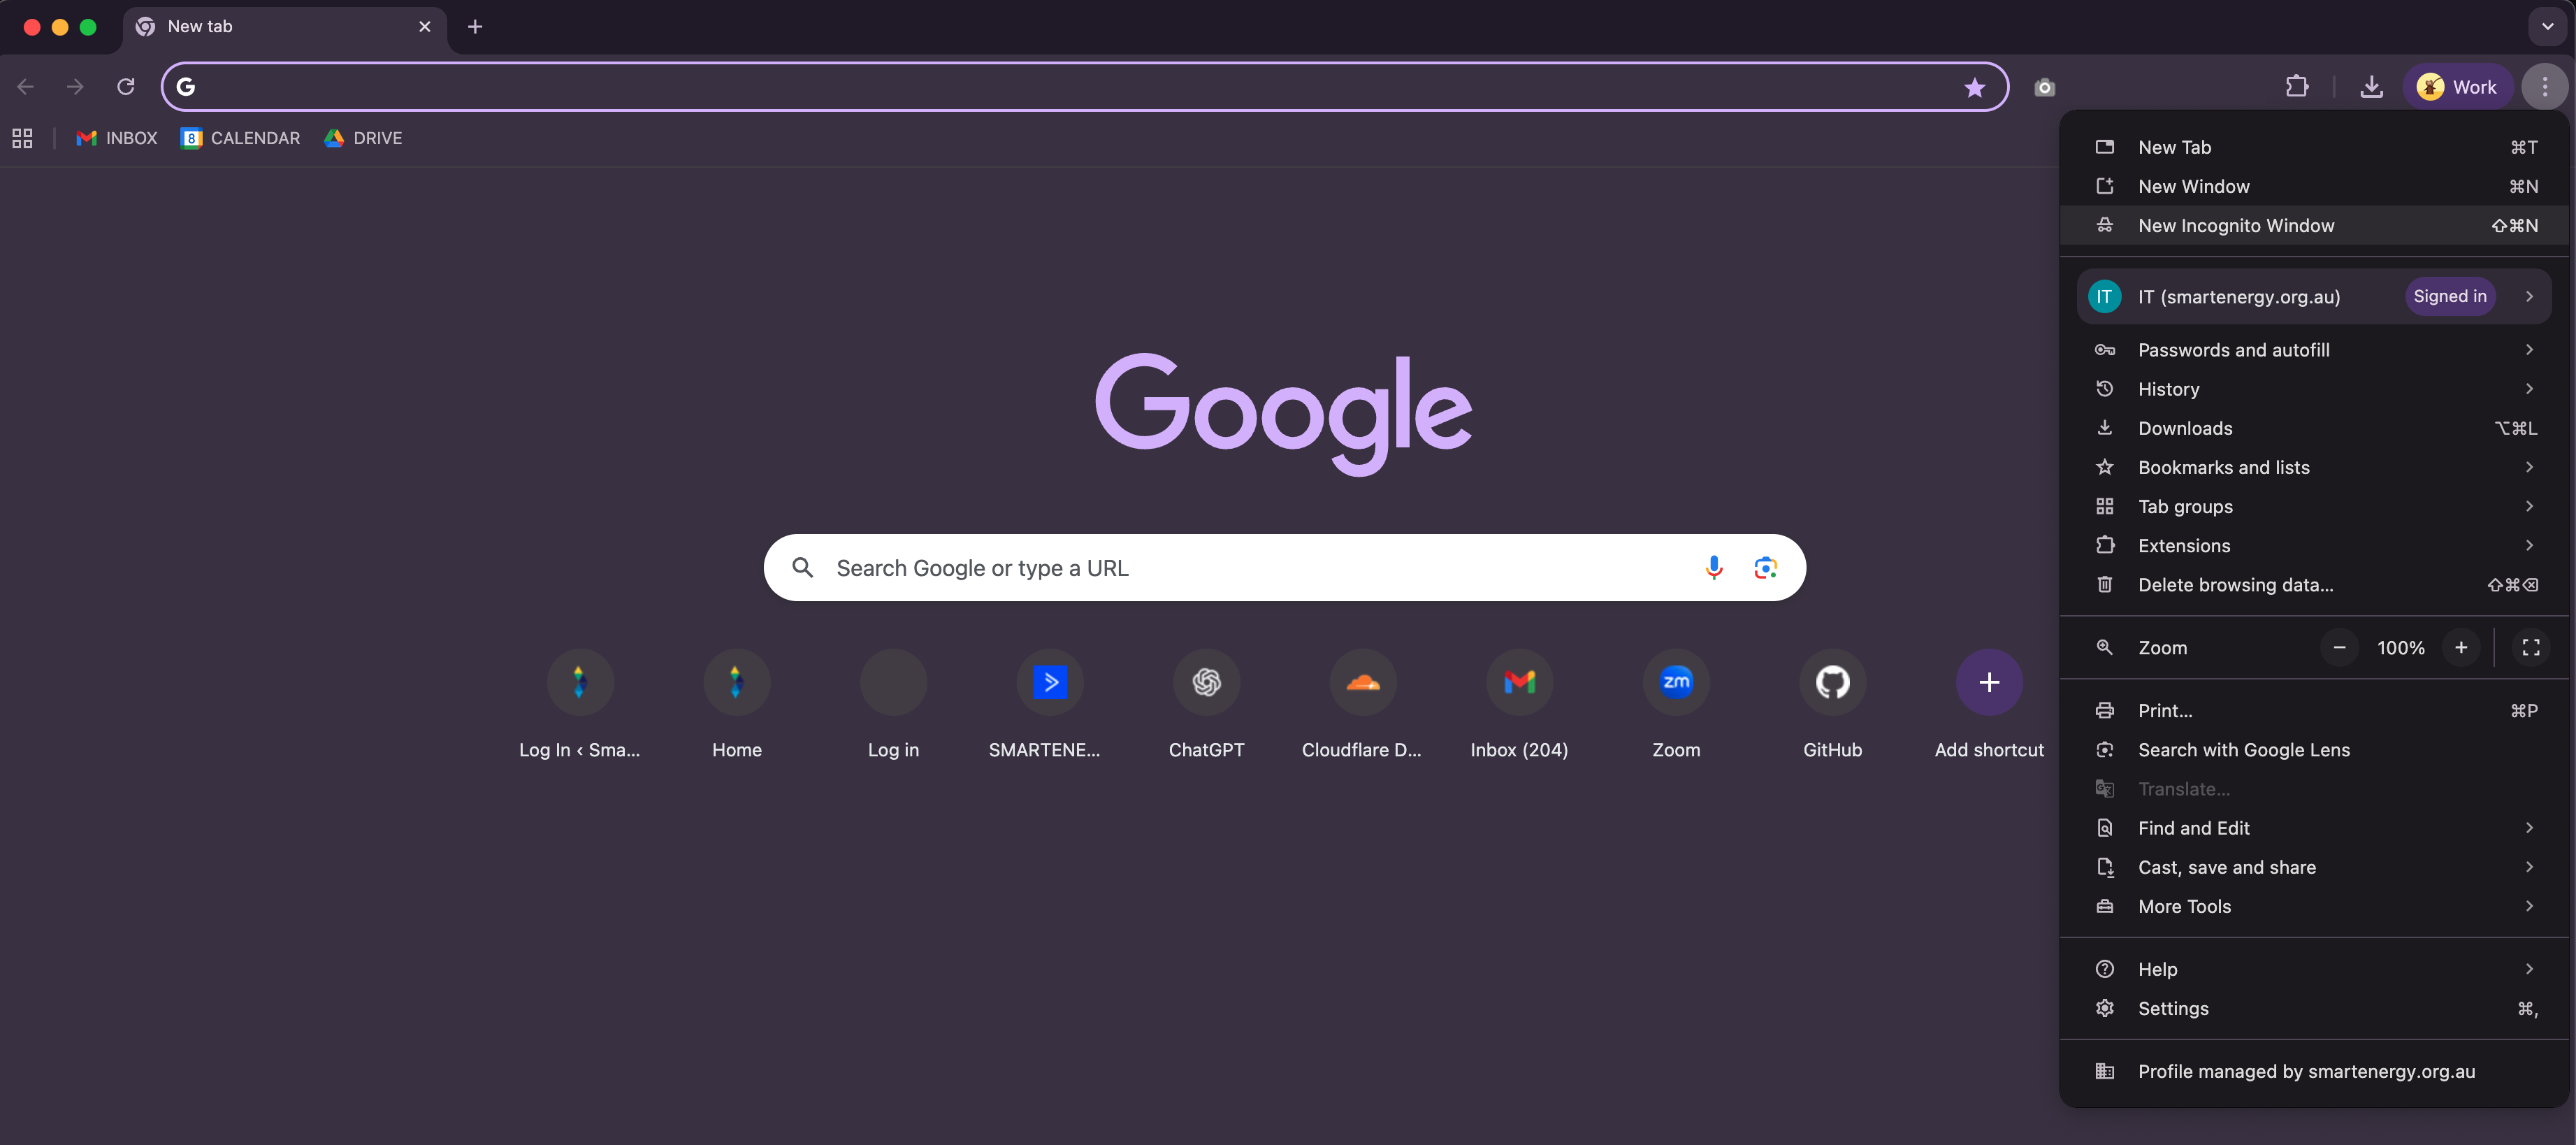This screenshot has width=2576, height=1145.
Task: Expand Passwords and autofill submenu
Action: tap(2314, 350)
